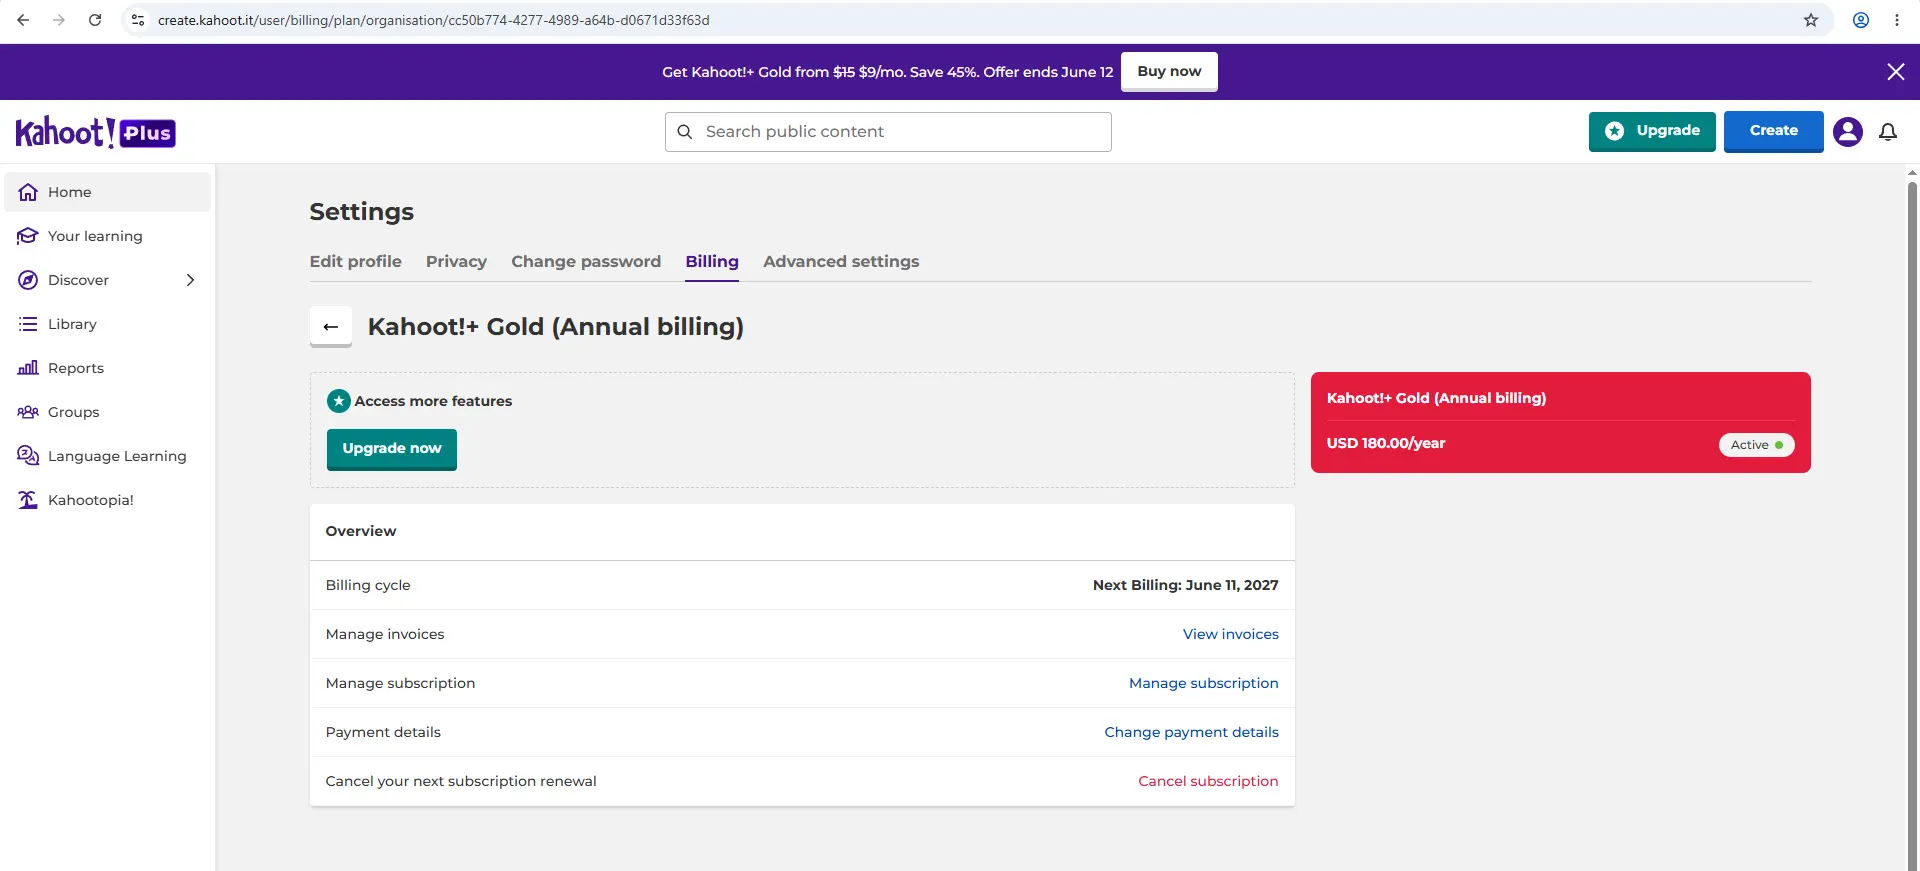Image resolution: width=1920 pixels, height=871 pixels.
Task: View site information icon in address bar
Action: 138,20
